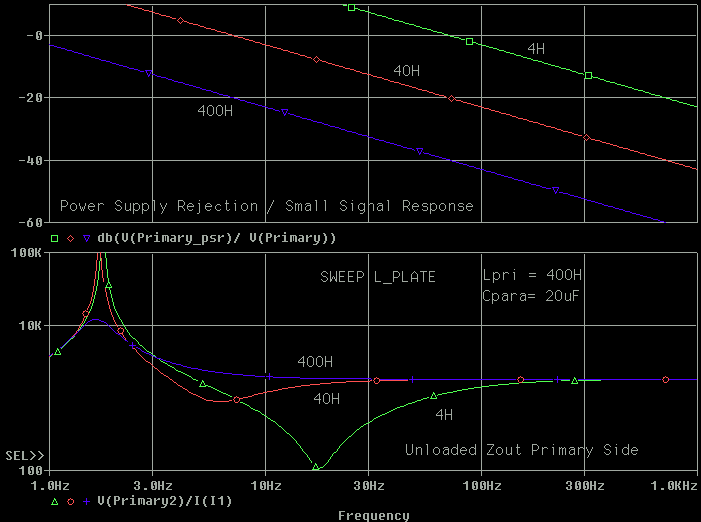Image resolution: width=701 pixels, height=522 pixels.
Task: Click red circle legend marker in lower plot
Action: [x=70, y=501]
